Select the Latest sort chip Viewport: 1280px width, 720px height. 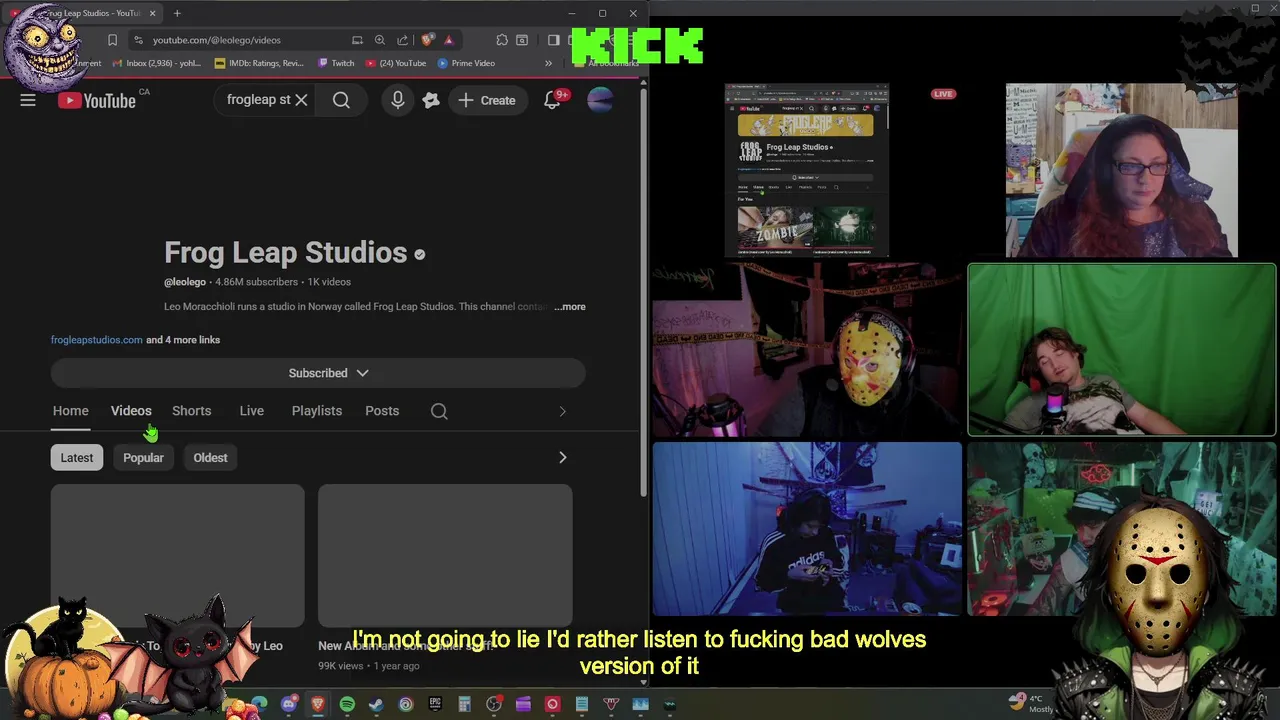pos(77,458)
